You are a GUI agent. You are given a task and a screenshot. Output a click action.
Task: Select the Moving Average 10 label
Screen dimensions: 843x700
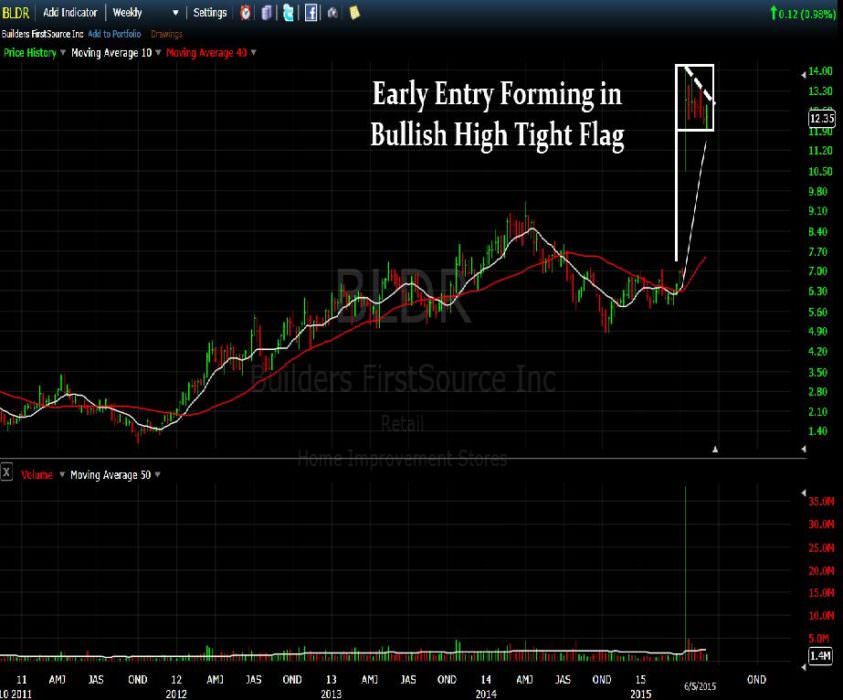pos(111,53)
